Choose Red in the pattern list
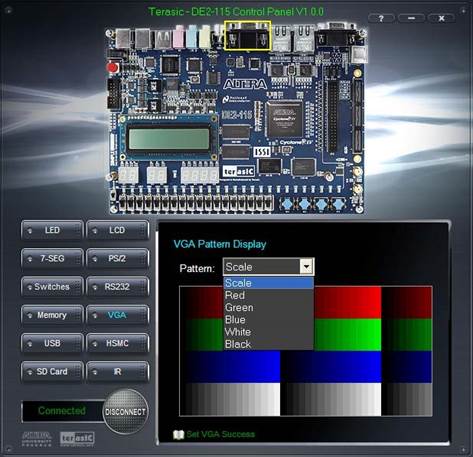Image resolution: width=473 pixels, height=457 pixels. point(268,295)
